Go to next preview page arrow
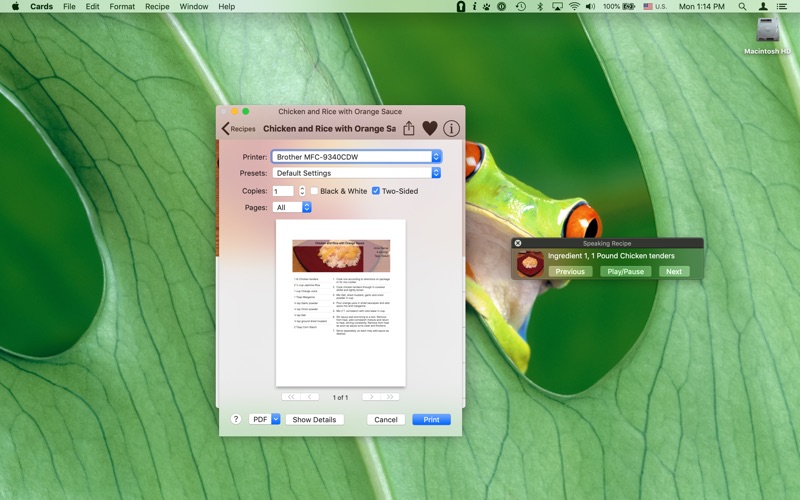Image resolution: width=800 pixels, height=500 pixels. (371, 396)
